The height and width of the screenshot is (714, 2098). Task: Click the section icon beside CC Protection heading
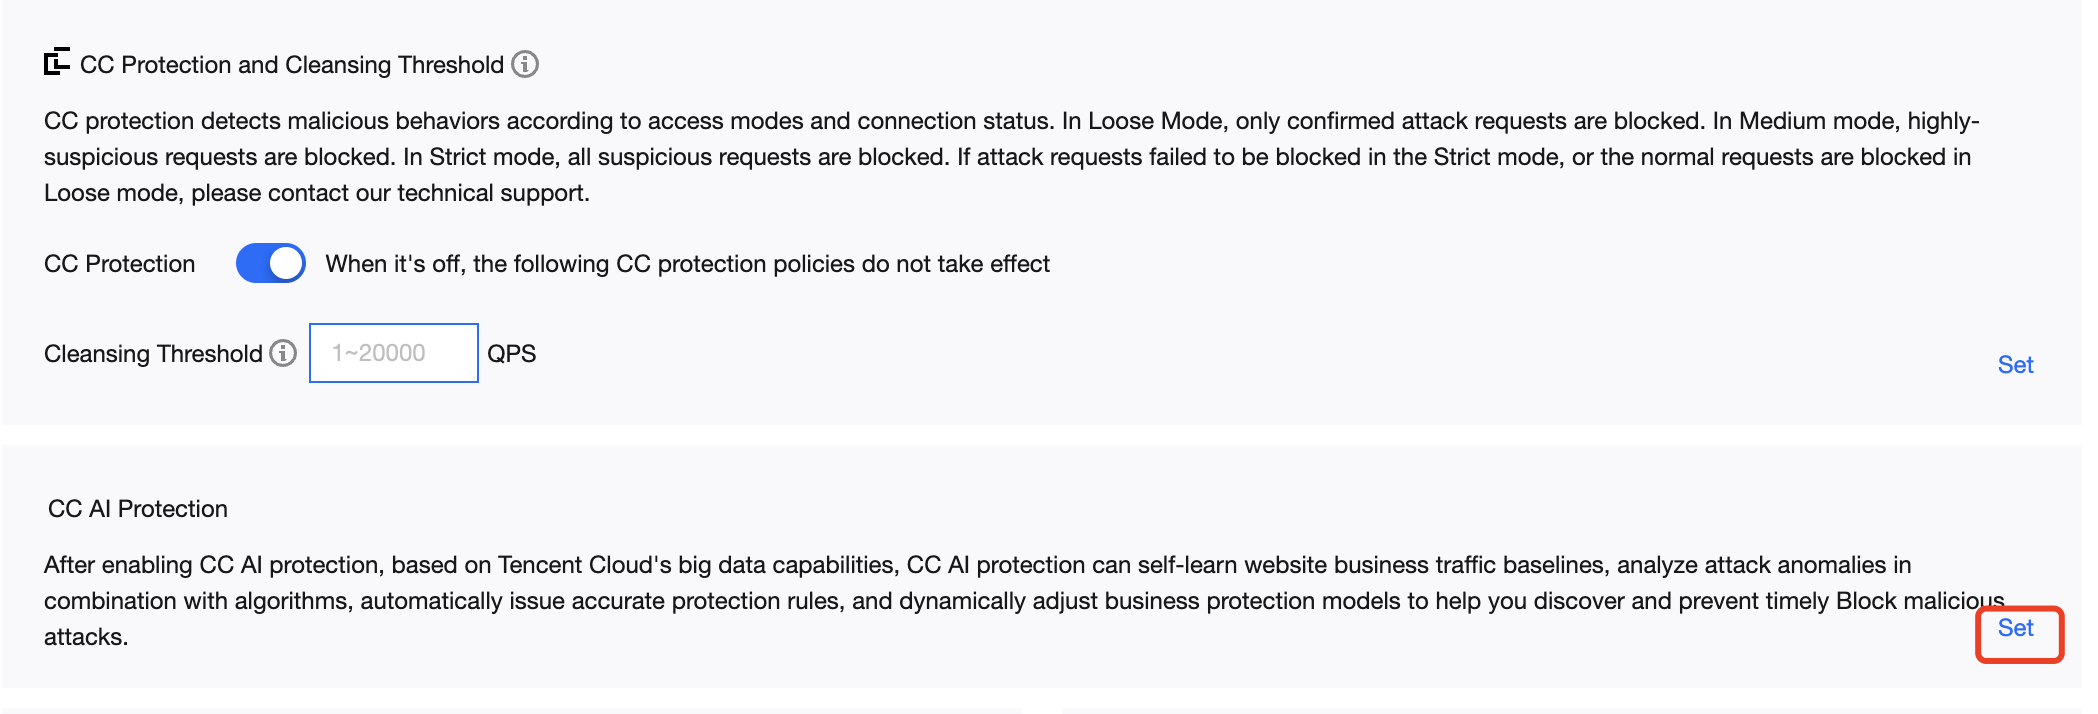pyautogui.click(x=57, y=62)
